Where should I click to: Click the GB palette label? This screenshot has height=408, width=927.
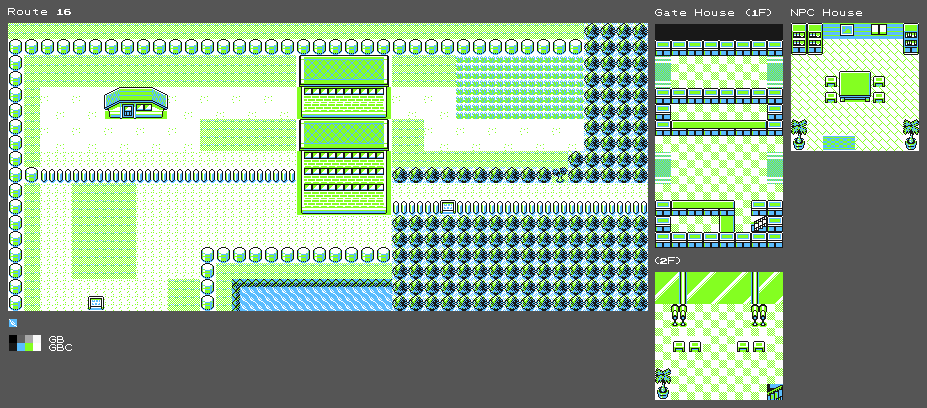pyautogui.click(x=56, y=339)
